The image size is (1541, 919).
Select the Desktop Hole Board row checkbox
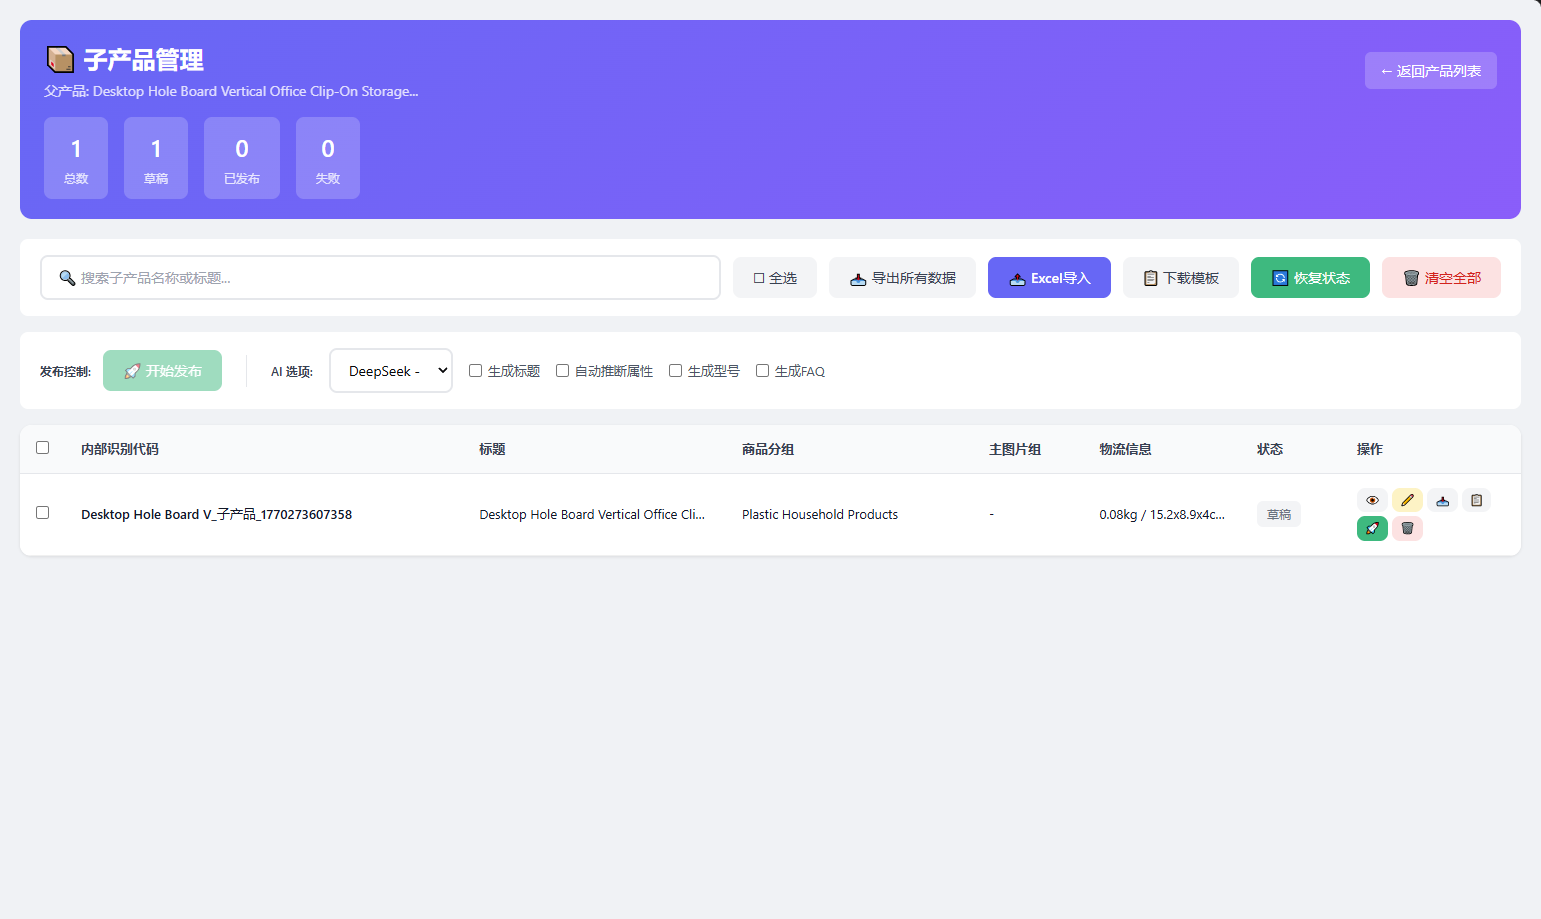coord(43,513)
